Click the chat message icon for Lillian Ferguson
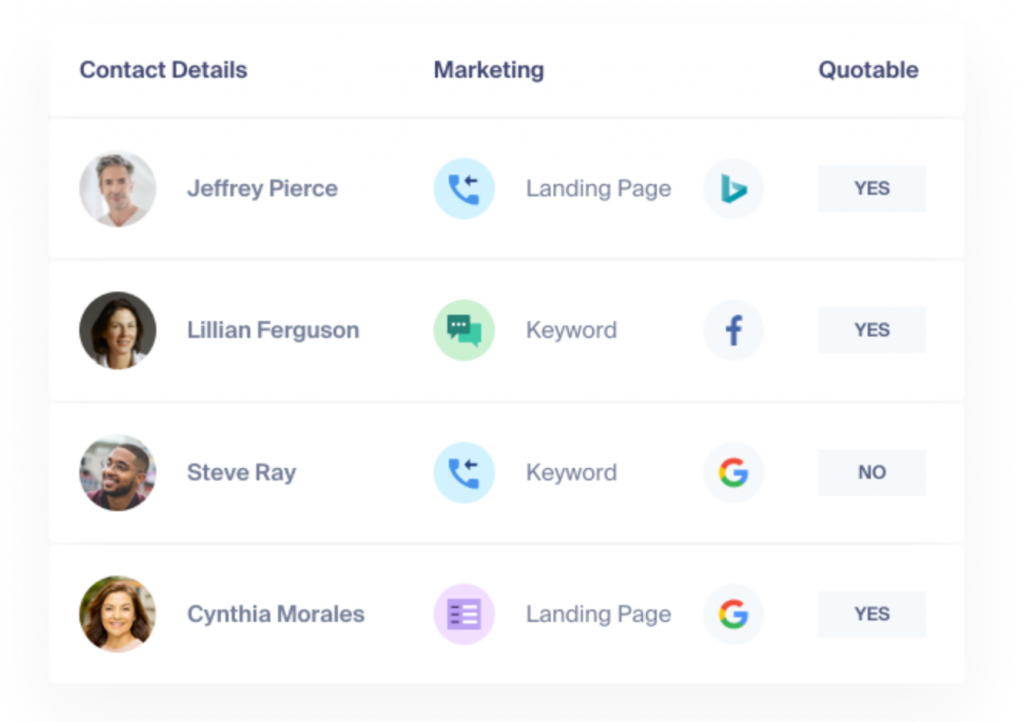This screenshot has height=722, width=1024. coord(464,331)
